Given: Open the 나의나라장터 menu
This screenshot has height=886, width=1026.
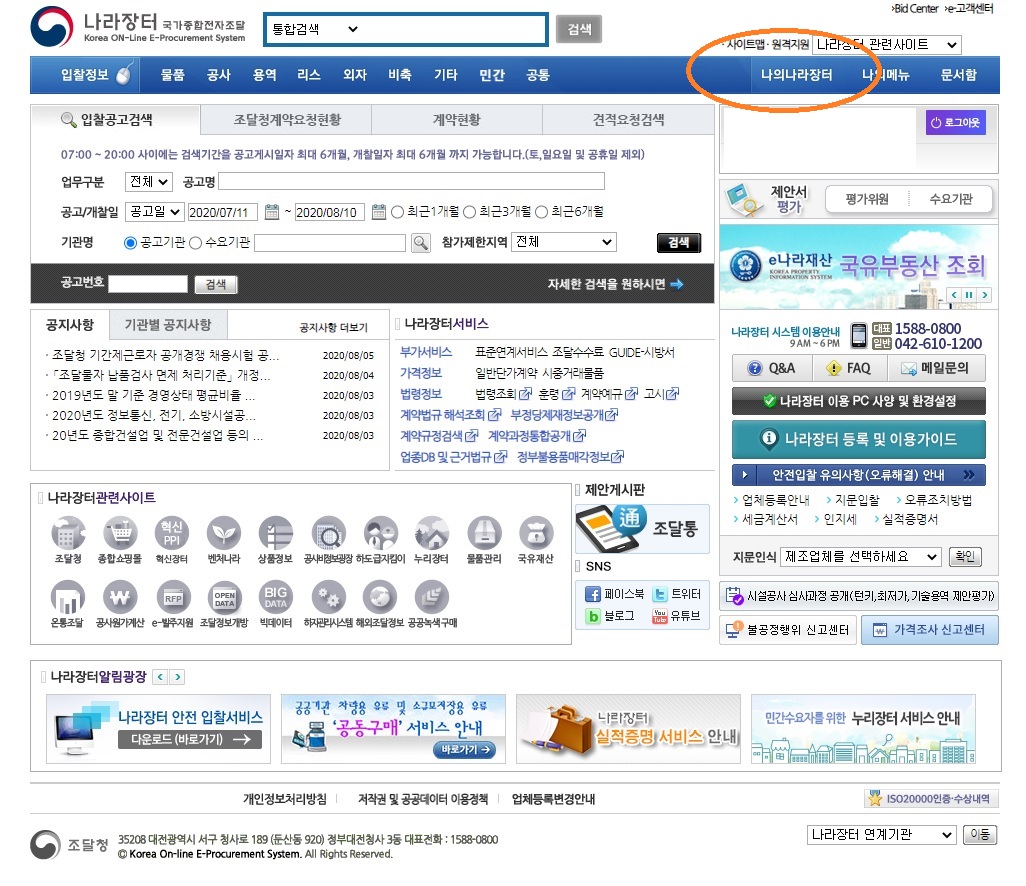Looking at the screenshot, I should point(796,75).
